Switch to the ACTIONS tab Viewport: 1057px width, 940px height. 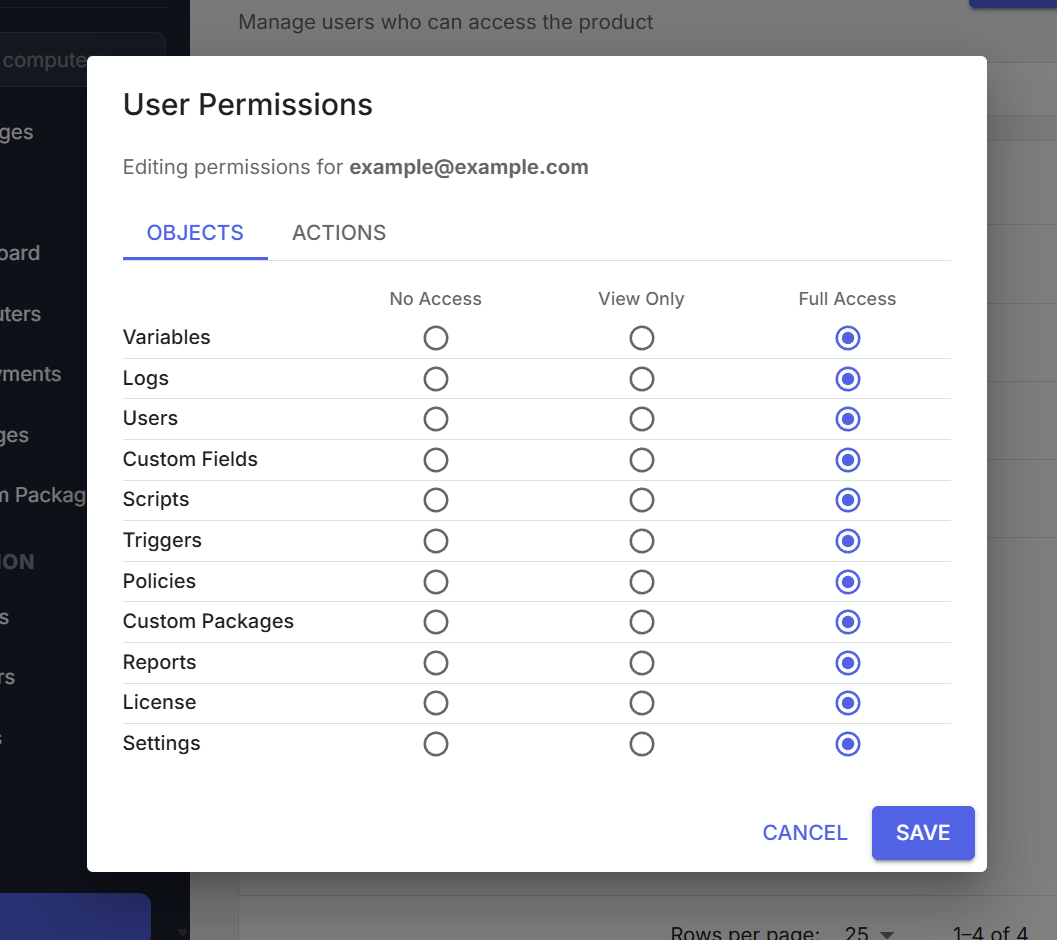[x=339, y=232]
